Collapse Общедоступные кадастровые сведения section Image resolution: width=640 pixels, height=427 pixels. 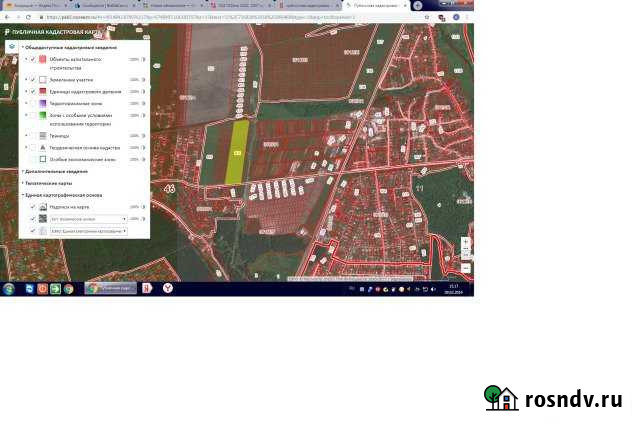click(x=23, y=46)
